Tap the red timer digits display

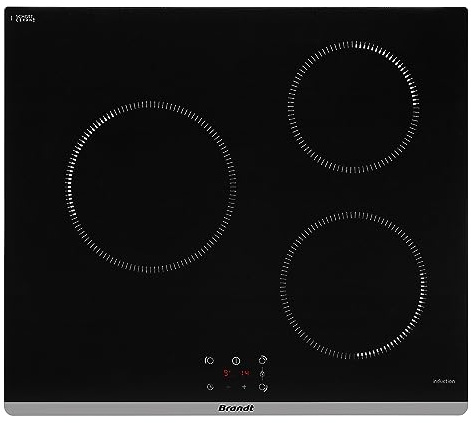[x=245, y=373]
